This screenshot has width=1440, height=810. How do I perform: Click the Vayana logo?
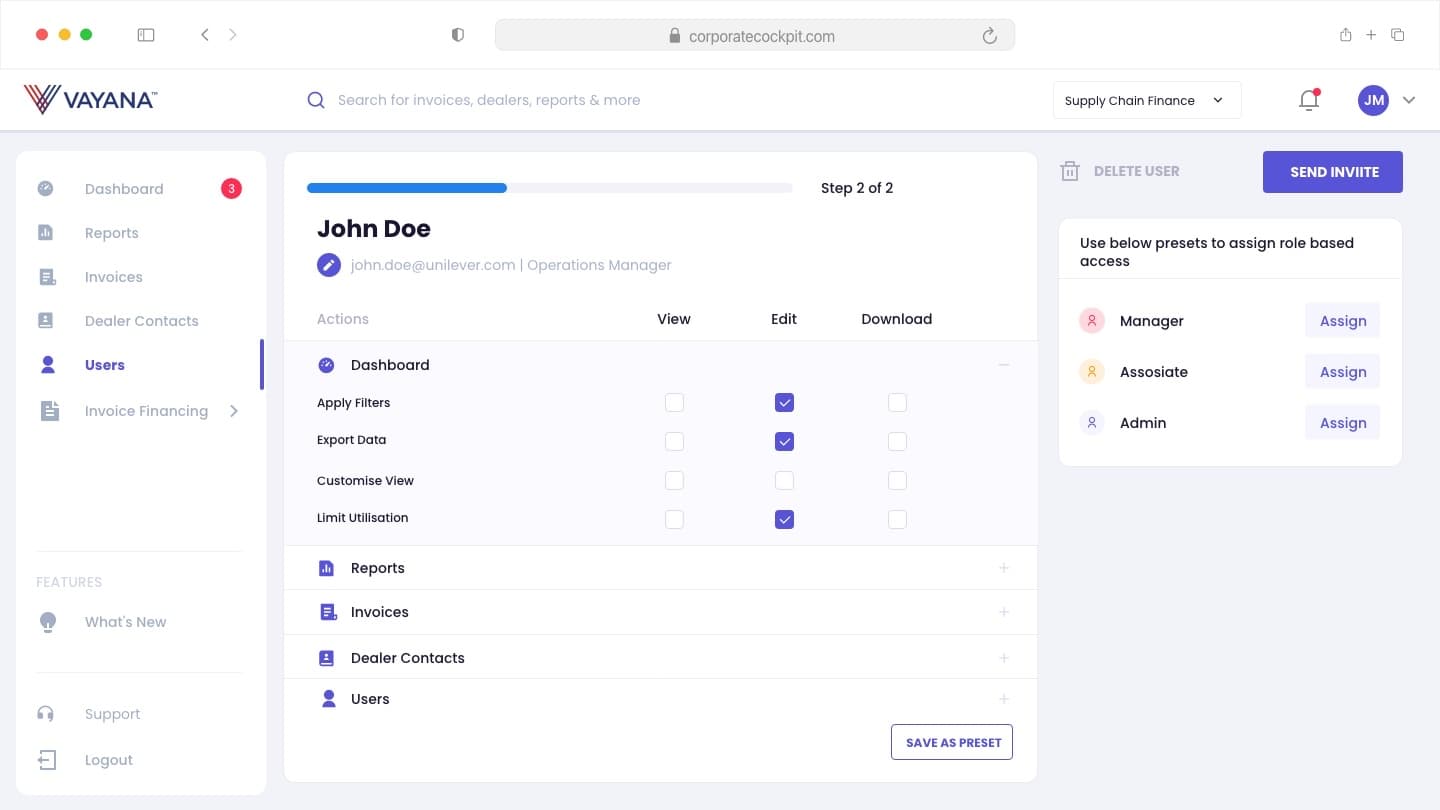(90, 99)
